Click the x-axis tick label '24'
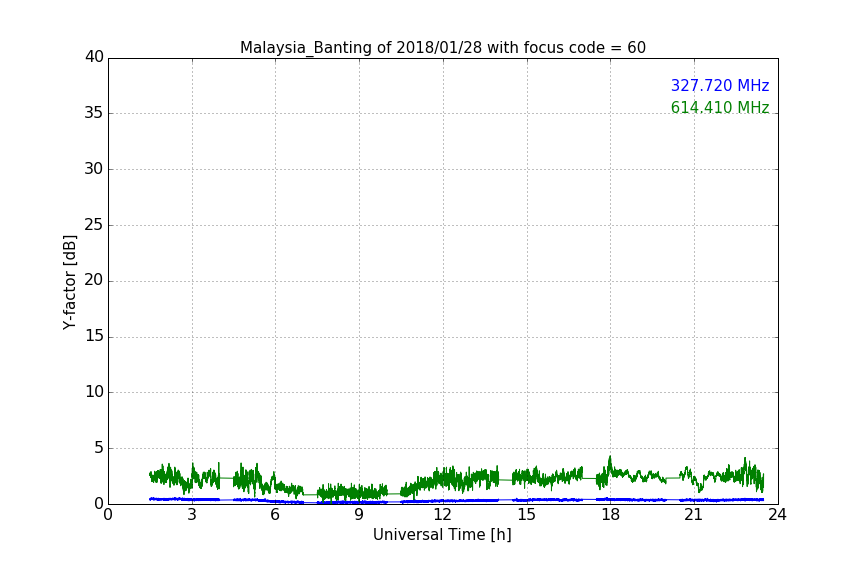864x576 pixels. (x=777, y=515)
